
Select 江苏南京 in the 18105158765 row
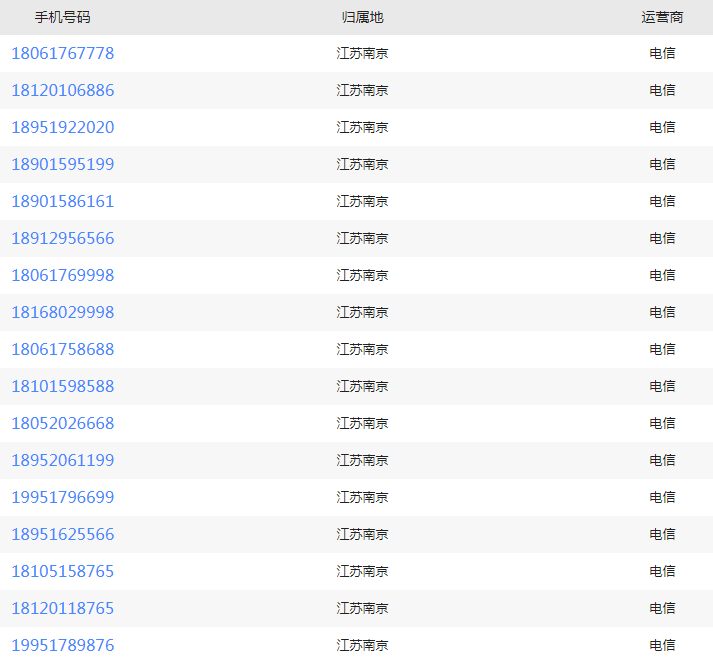click(362, 572)
